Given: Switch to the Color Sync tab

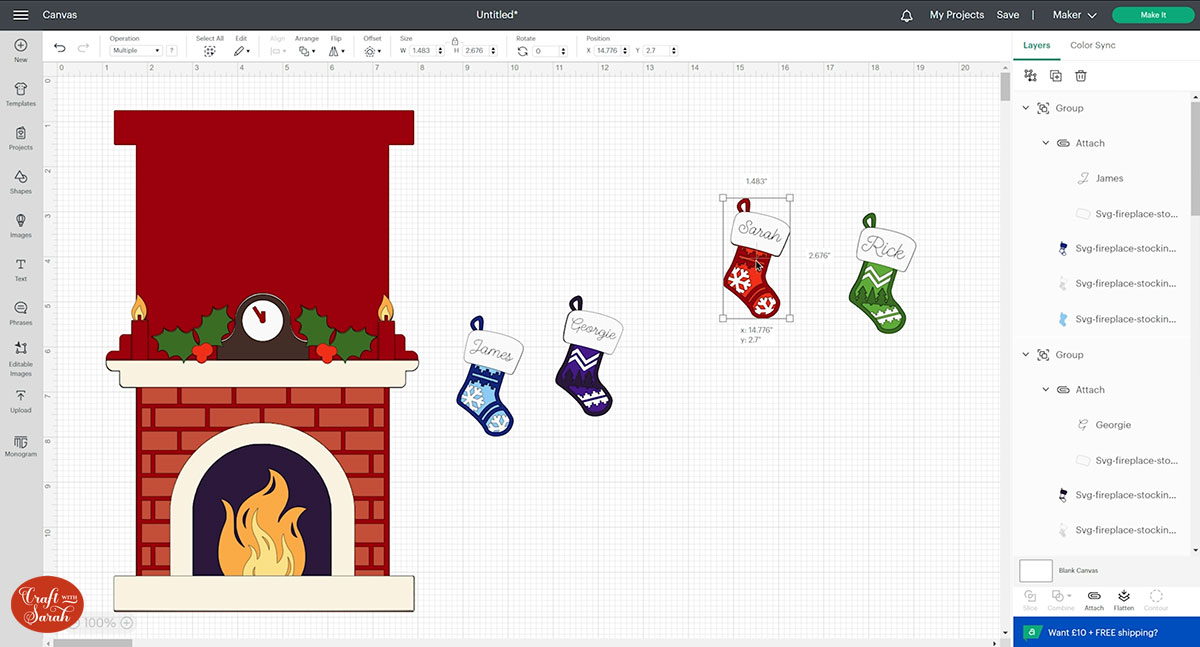Looking at the screenshot, I should pyautogui.click(x=1092, y=45).
